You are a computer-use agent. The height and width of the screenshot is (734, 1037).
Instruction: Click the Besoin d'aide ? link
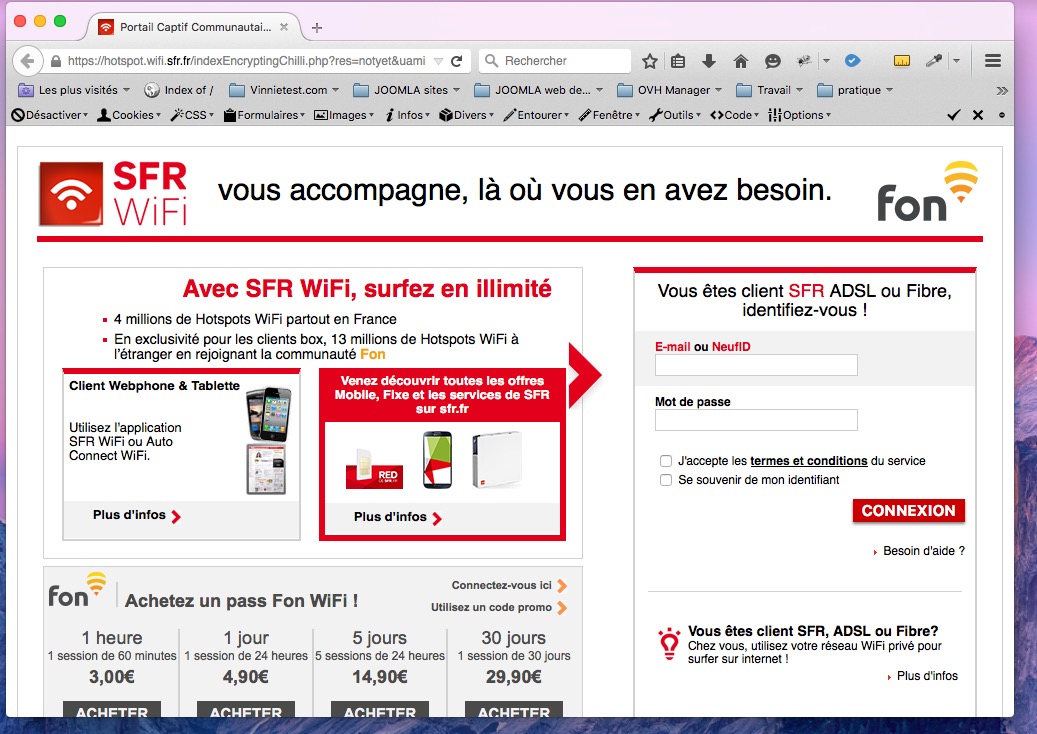click(x=924, y=551)
